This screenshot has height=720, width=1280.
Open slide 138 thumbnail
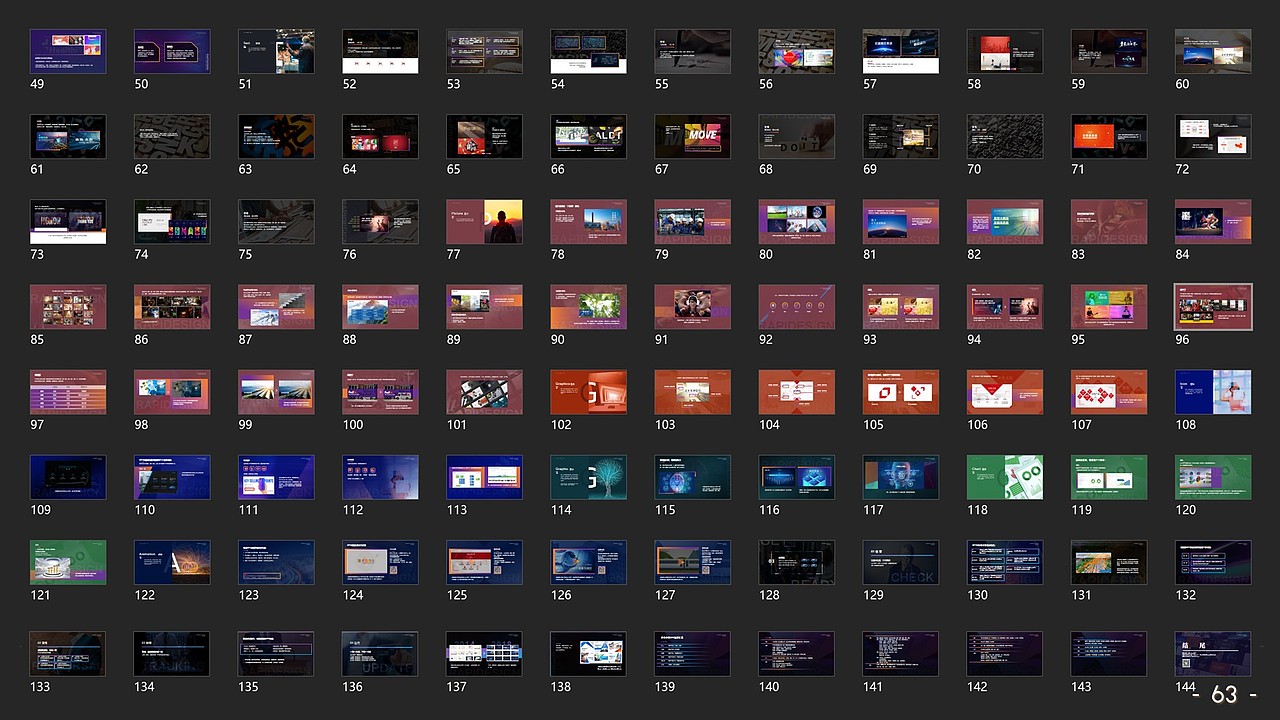pos(588,653)
